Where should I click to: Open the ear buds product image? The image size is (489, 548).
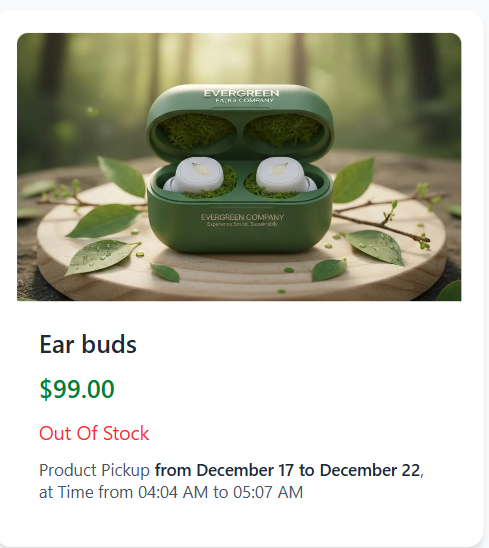[x=239, y=167]
